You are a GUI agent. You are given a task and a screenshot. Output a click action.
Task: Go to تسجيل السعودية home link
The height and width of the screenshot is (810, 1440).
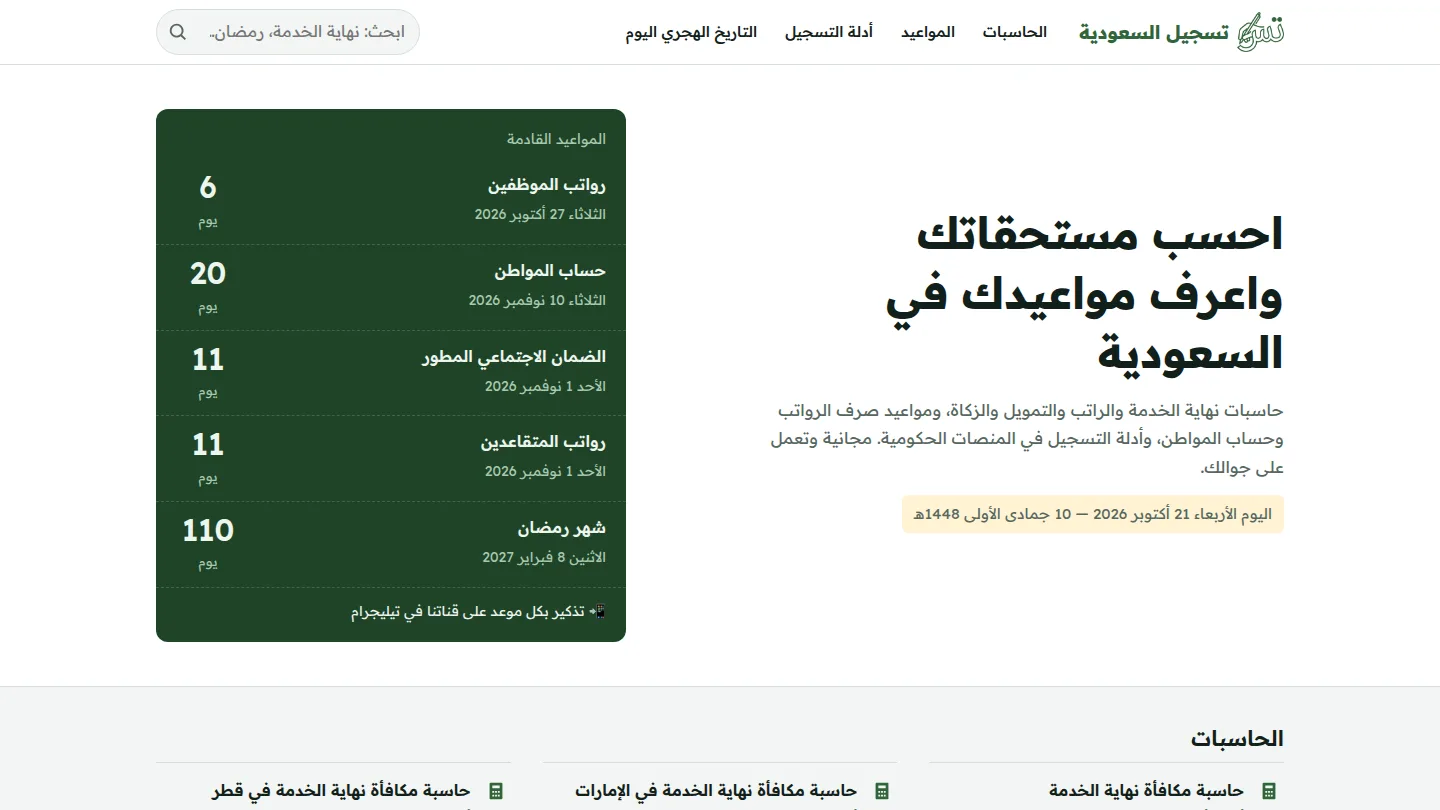pyautogui.click(x=1182, y=32)
